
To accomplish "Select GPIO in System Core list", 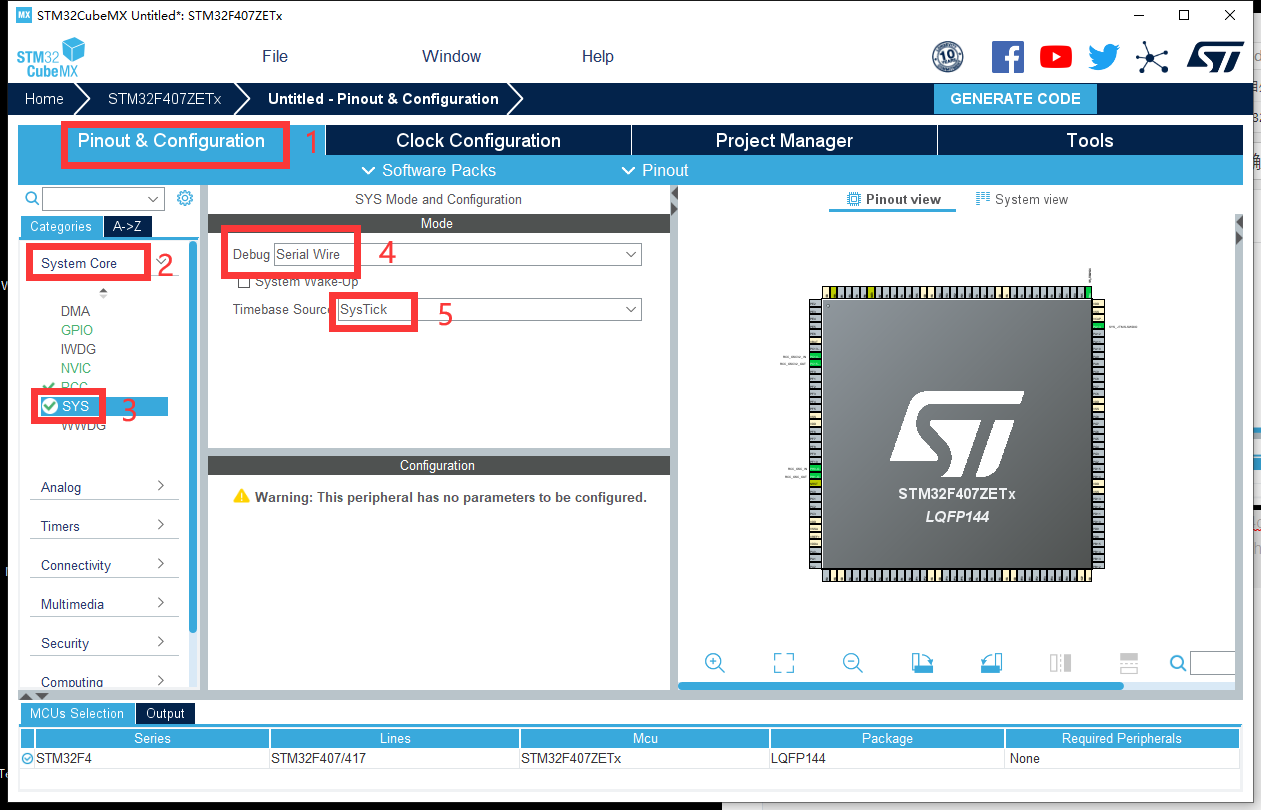I will (x=77, y=330).
